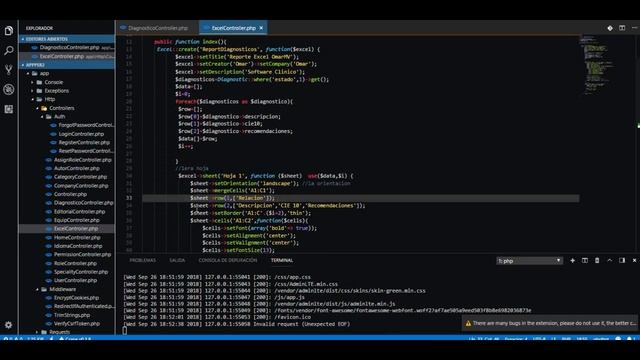Collapse the EDITORES ABIERTOS section
The height and width of the screenshot is (360, 640).
(67, 39)
